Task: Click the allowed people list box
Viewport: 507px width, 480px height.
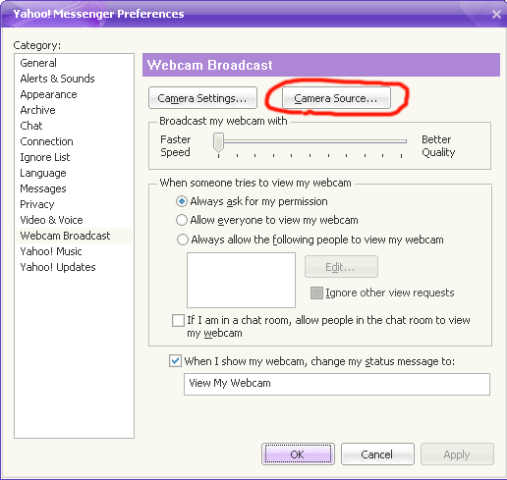Action: 241,280
